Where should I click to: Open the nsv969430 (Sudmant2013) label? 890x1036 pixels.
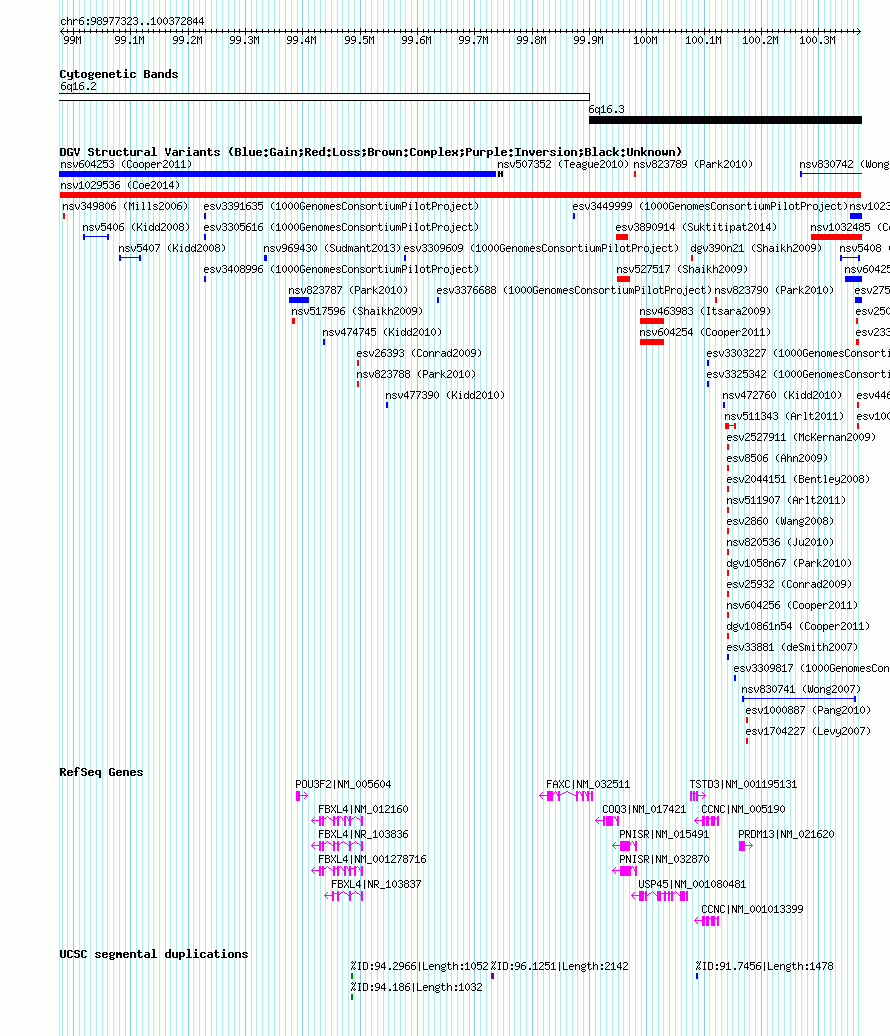(x=332, y=248)
